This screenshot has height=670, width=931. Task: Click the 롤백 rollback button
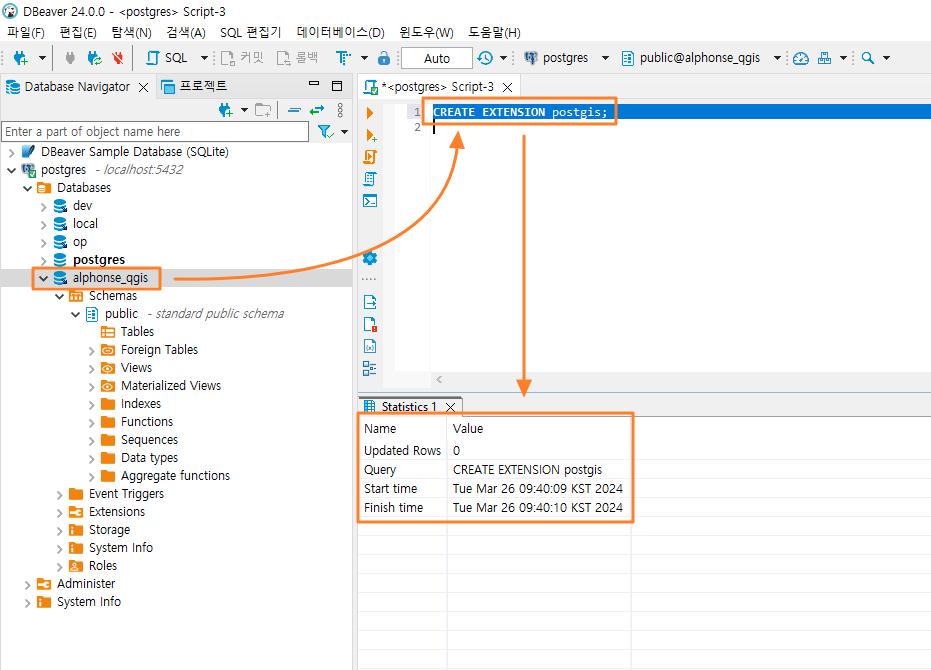coord(298,58)
